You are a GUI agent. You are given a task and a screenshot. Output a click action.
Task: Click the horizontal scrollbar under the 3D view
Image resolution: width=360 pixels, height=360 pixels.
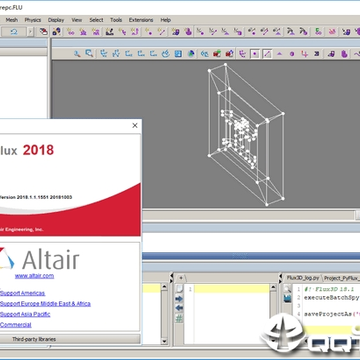tap(248, 214)
